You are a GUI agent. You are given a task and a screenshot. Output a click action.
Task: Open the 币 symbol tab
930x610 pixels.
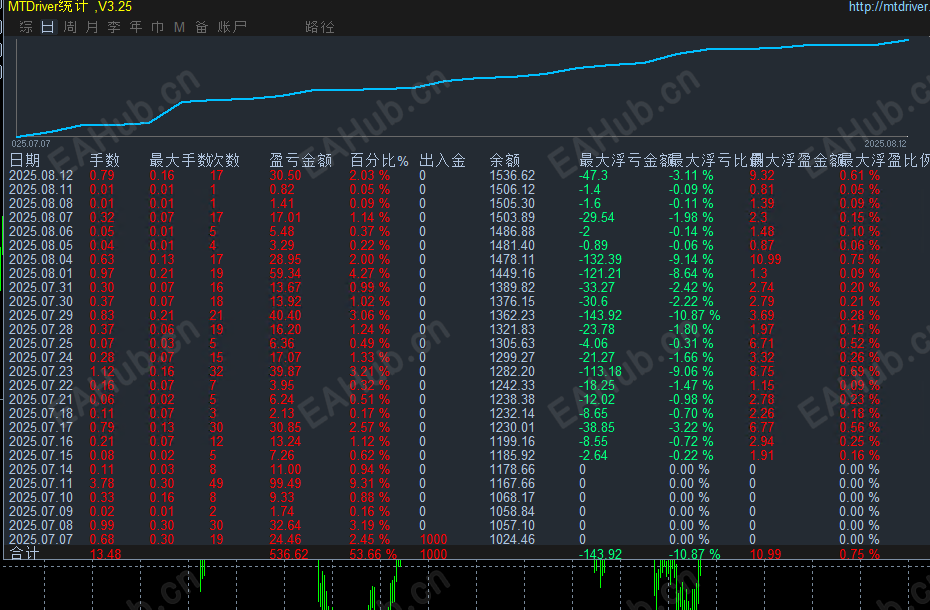click(158, 27)
